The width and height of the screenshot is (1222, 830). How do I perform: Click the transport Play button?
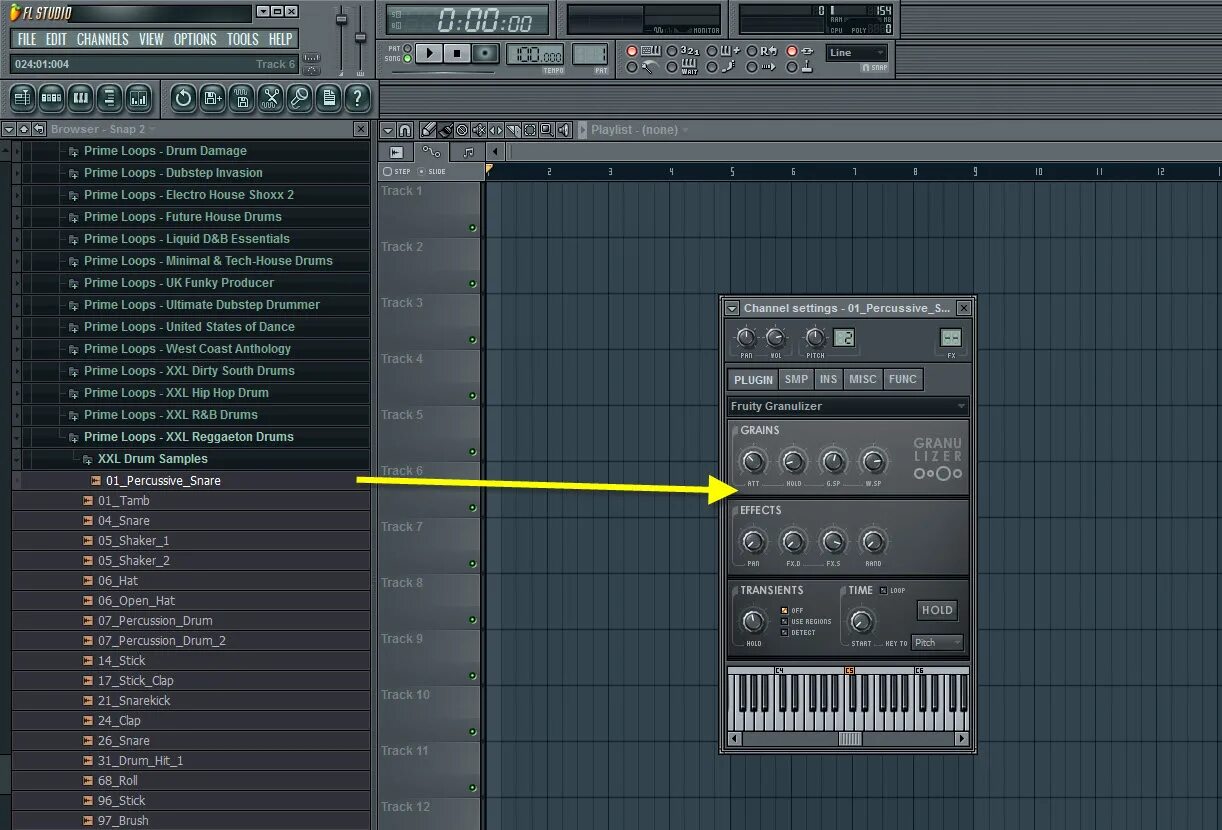tap(429, 53)
